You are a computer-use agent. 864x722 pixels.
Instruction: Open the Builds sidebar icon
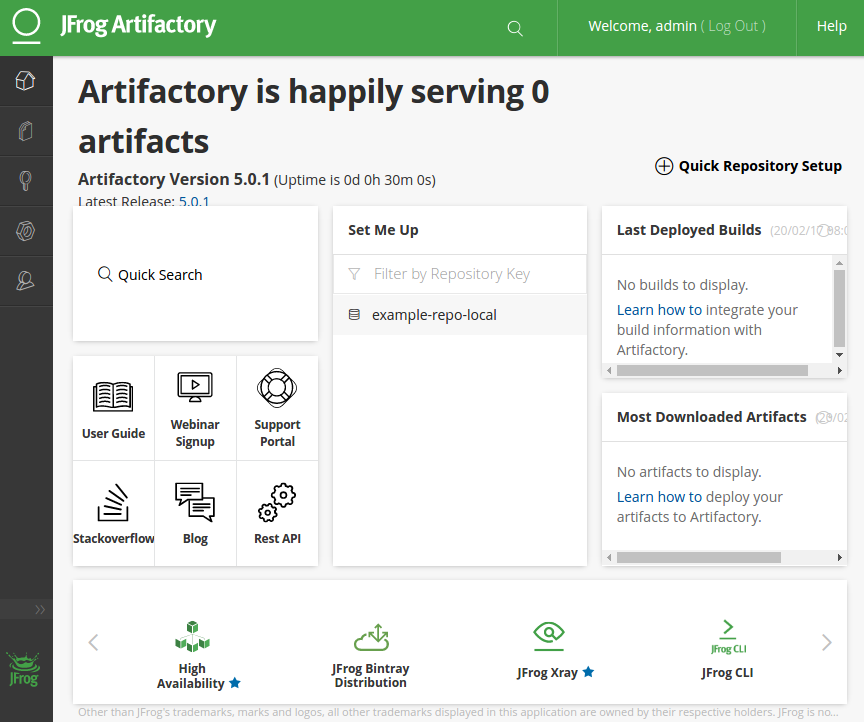25,231
